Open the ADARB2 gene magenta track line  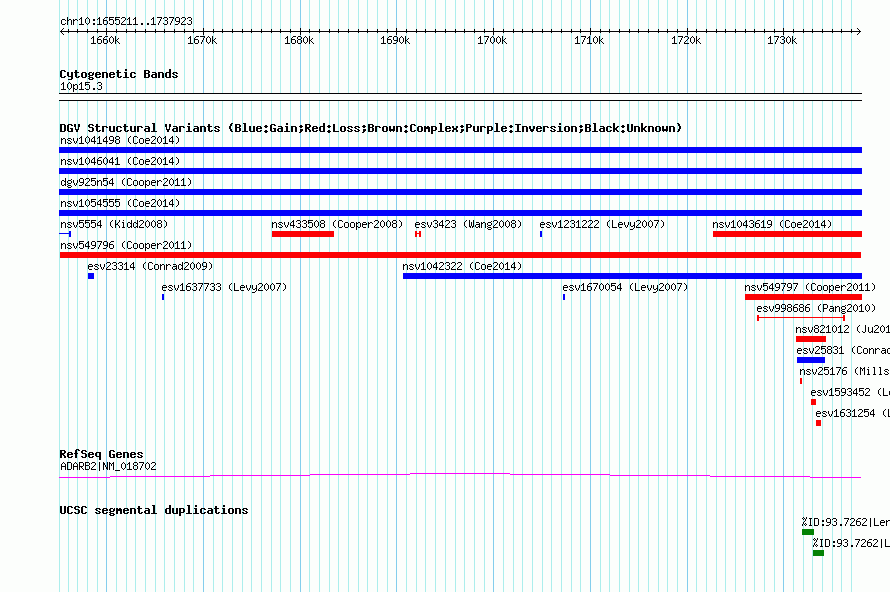(460, 476)
